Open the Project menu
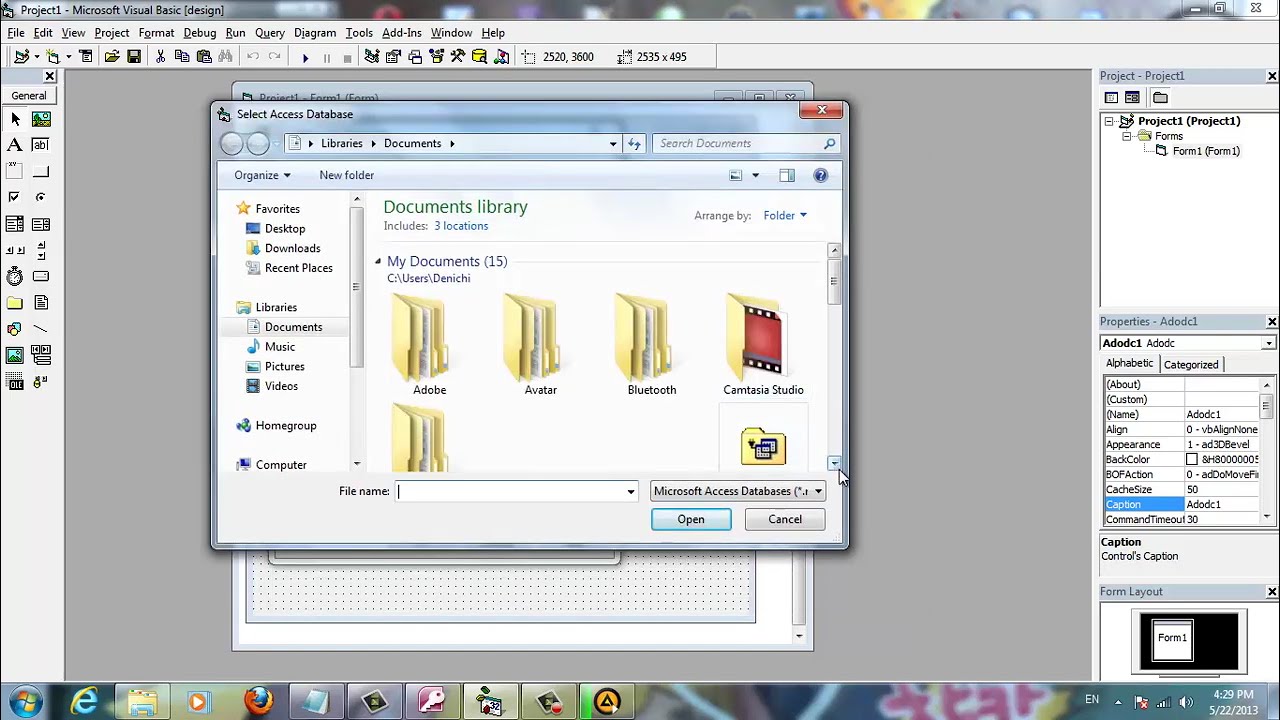The width and height of the screenshot is (1280, 720). click(112, 32)
